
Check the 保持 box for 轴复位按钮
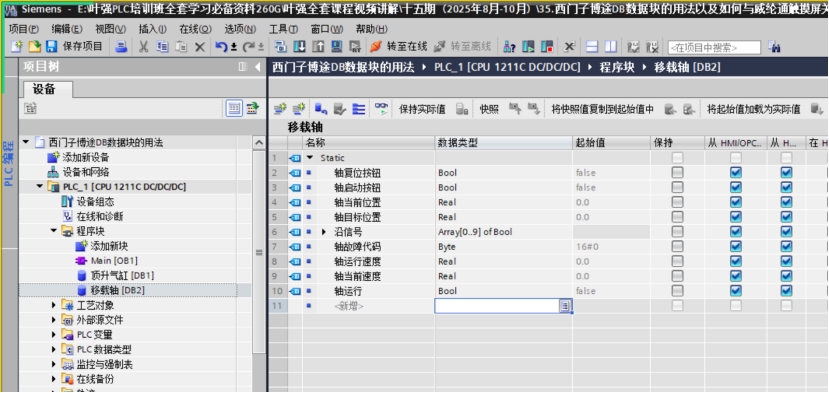[x=677, y=172]
